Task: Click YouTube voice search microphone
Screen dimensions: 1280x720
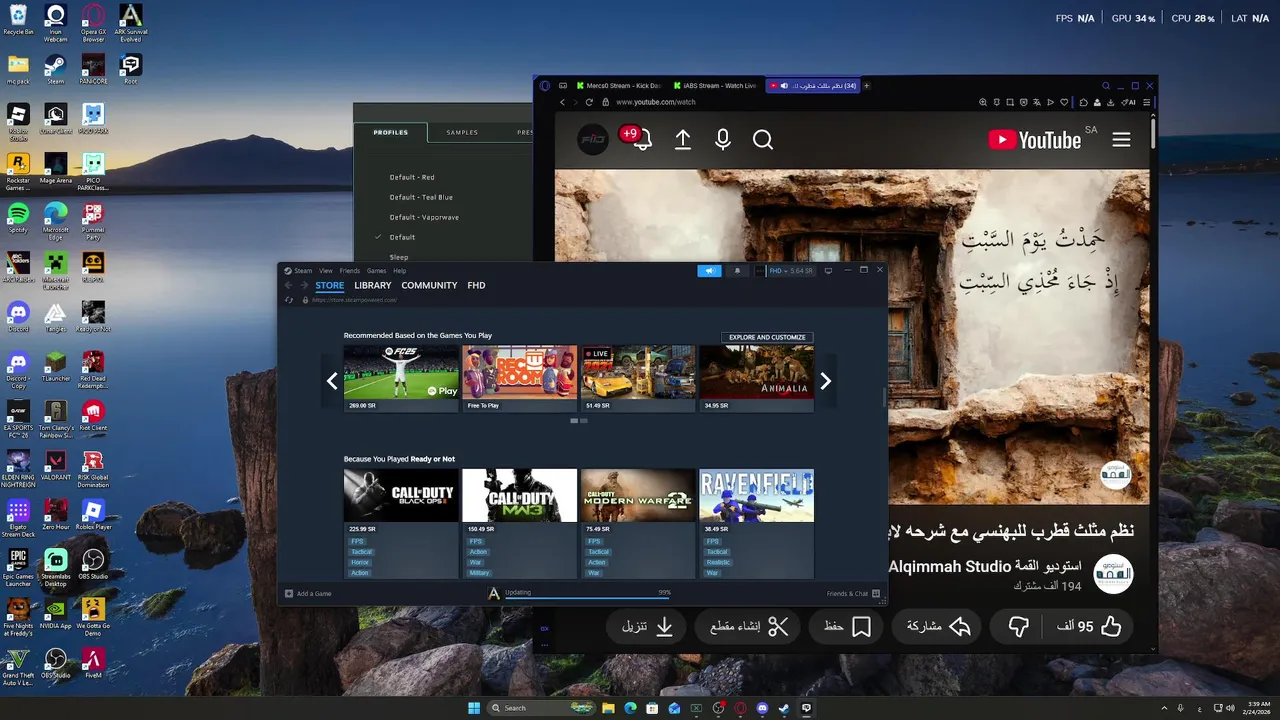Action: (723, 140)
